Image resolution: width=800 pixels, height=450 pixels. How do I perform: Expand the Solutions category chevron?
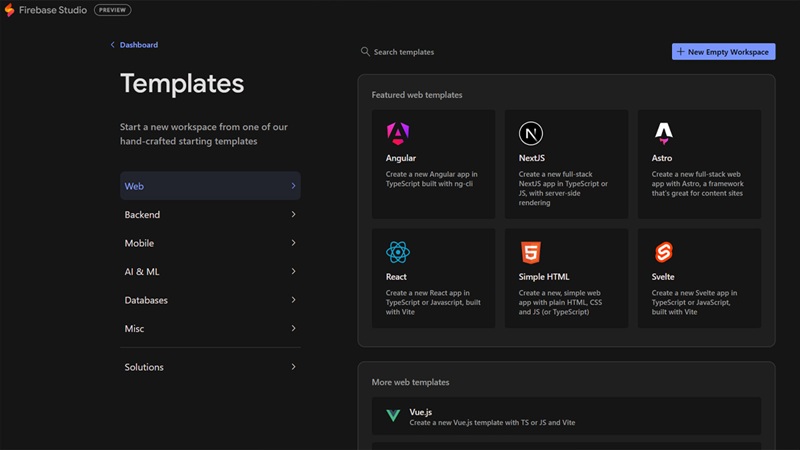point(293,367)
